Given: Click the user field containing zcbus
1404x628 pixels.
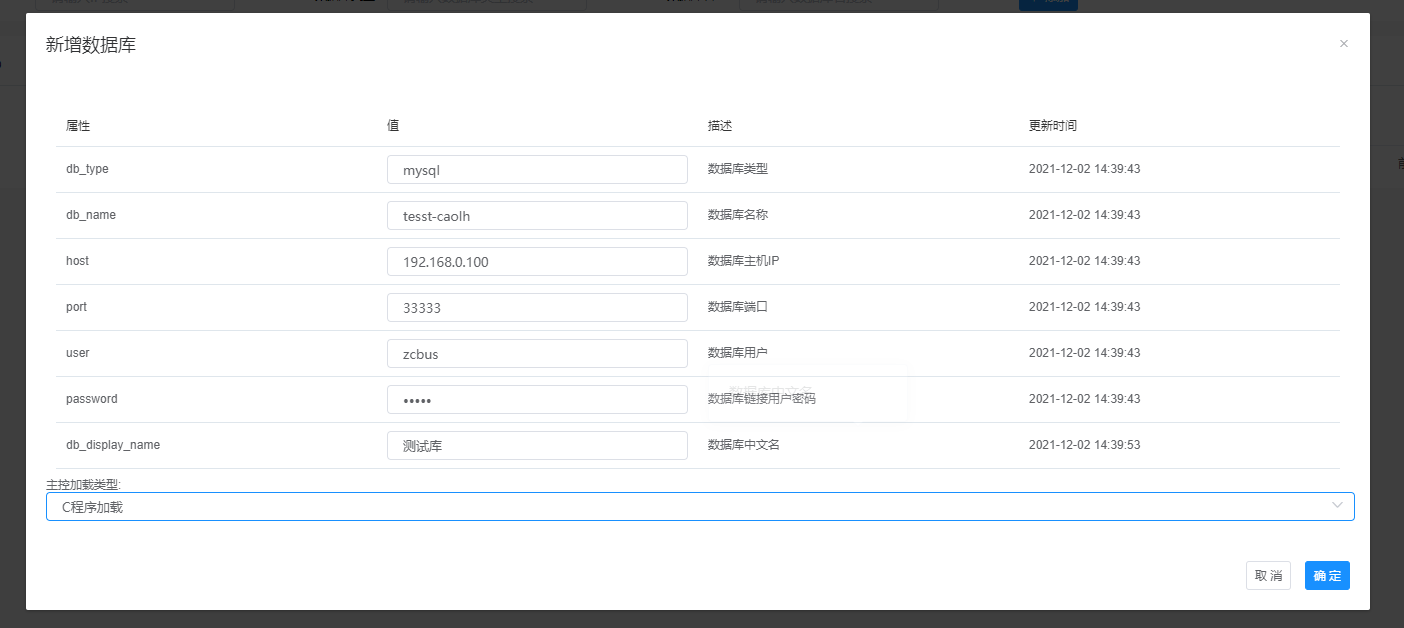Looking at the screenshot, I should click(x=537, y=354).
